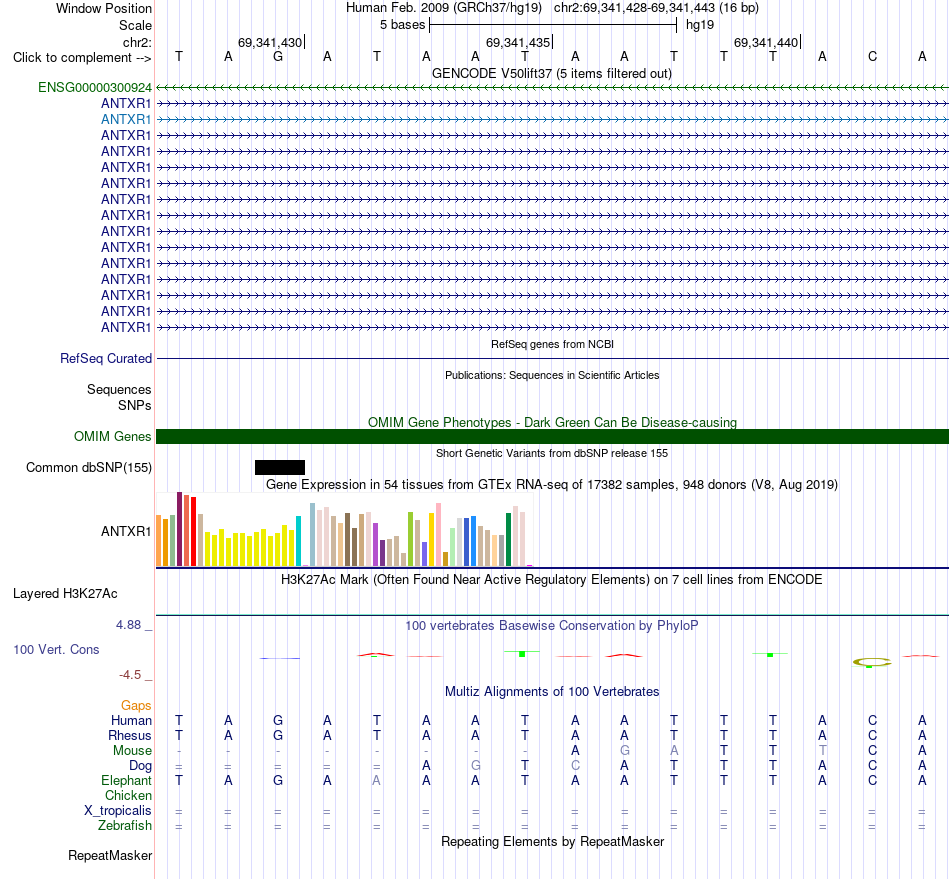Screen dimensions: 950x879
Task: Click the Dog species label
Action: (x=141, y=766)
